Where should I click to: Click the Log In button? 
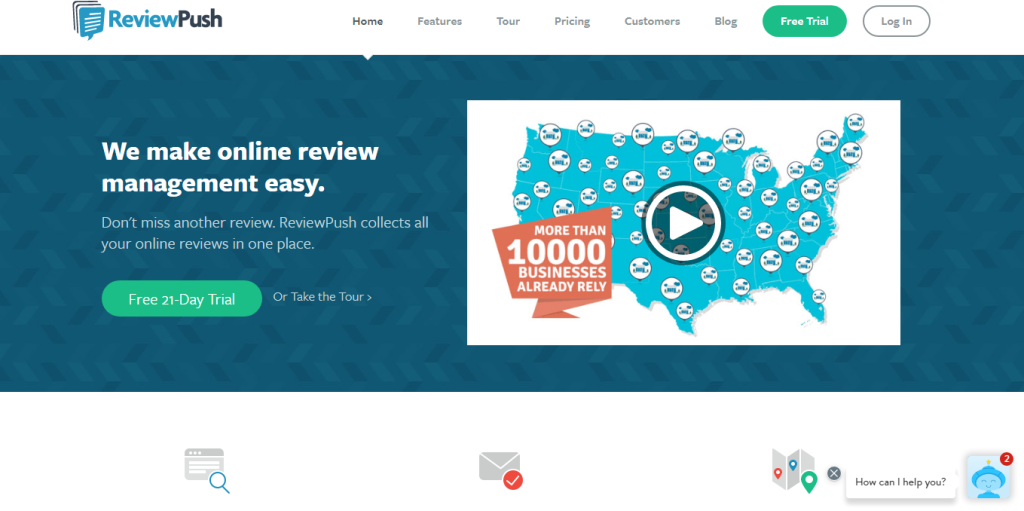point(896,21)
